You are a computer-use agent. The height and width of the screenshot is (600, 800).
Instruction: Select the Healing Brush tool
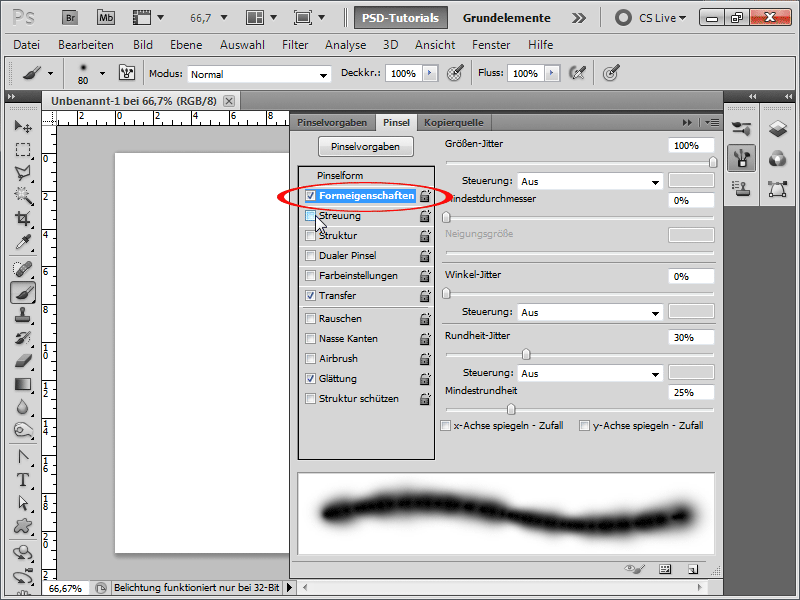(x=23, y=268)
